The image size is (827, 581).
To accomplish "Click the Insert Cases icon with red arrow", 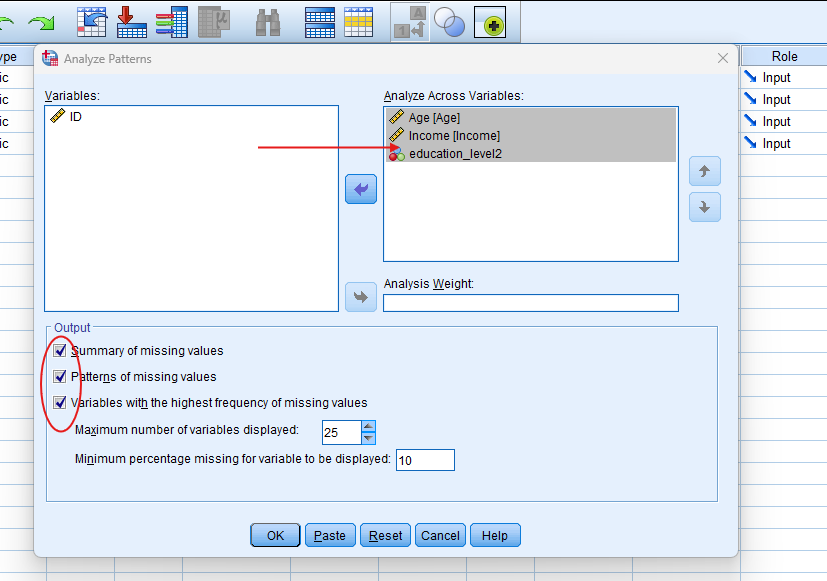I will (x=131, y=21).
